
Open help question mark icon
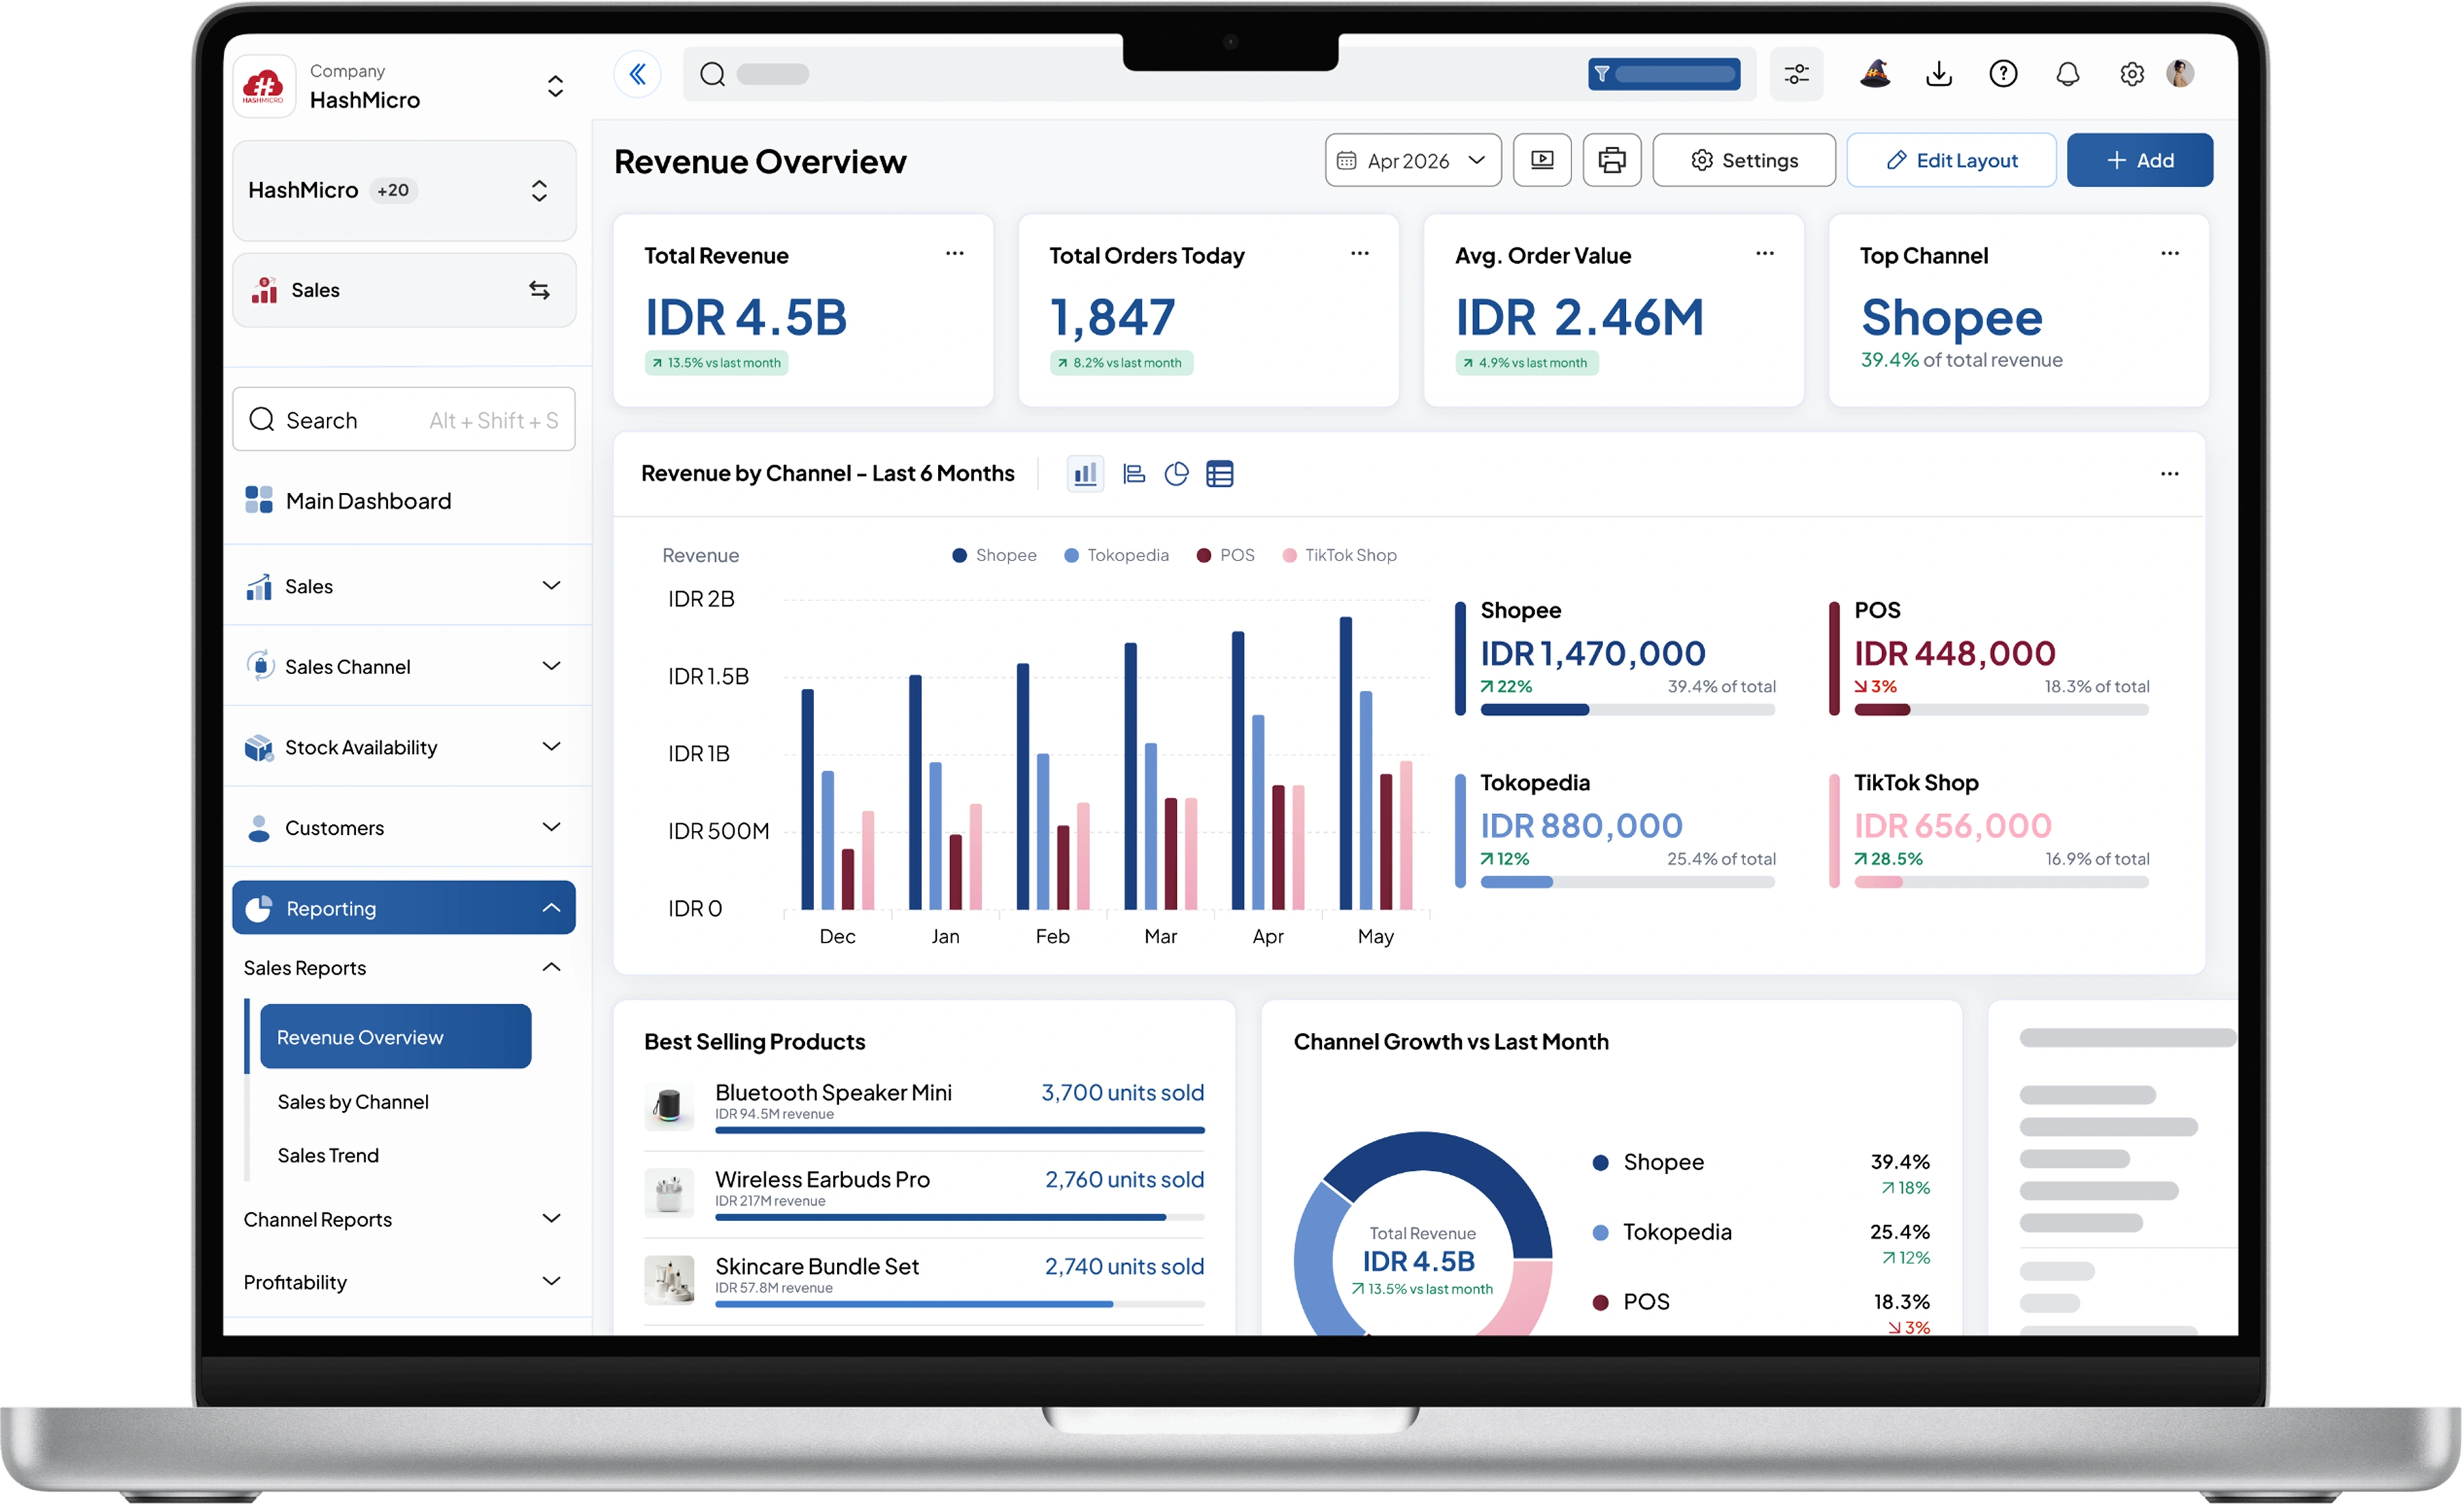click(2003, 74)
